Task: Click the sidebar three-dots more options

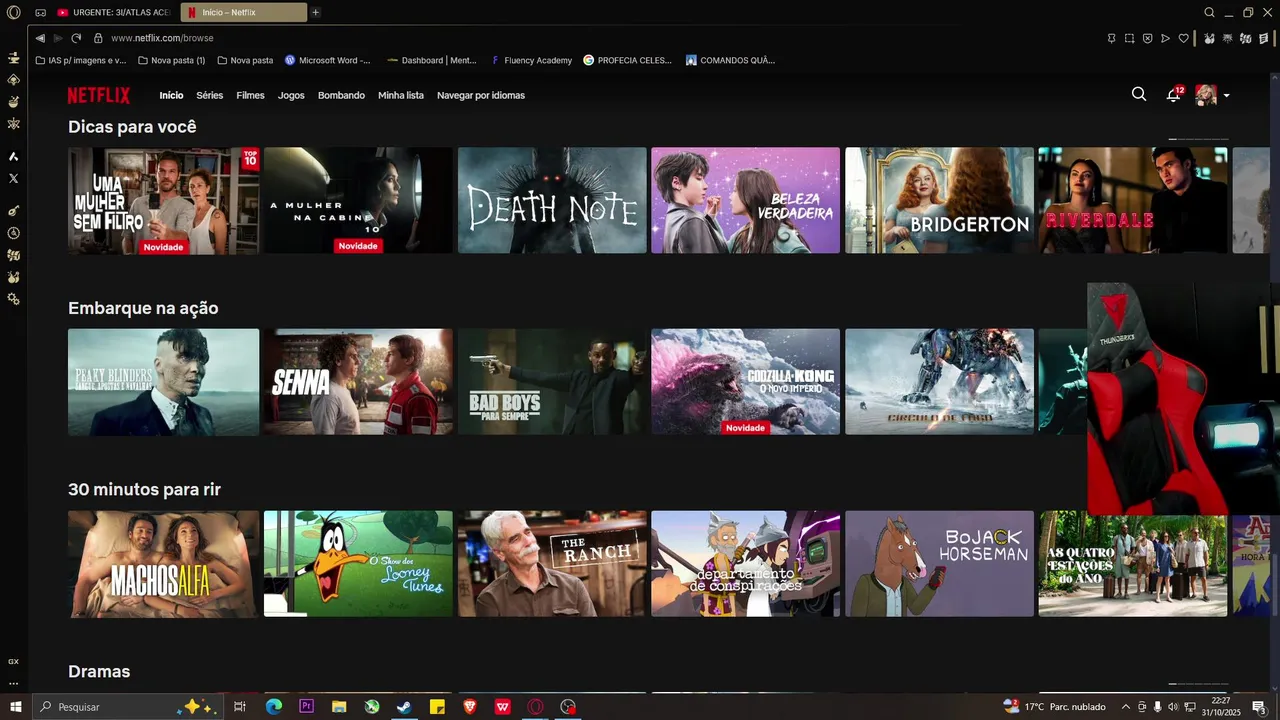Action: pyautogui.click(x=13, y=684)
